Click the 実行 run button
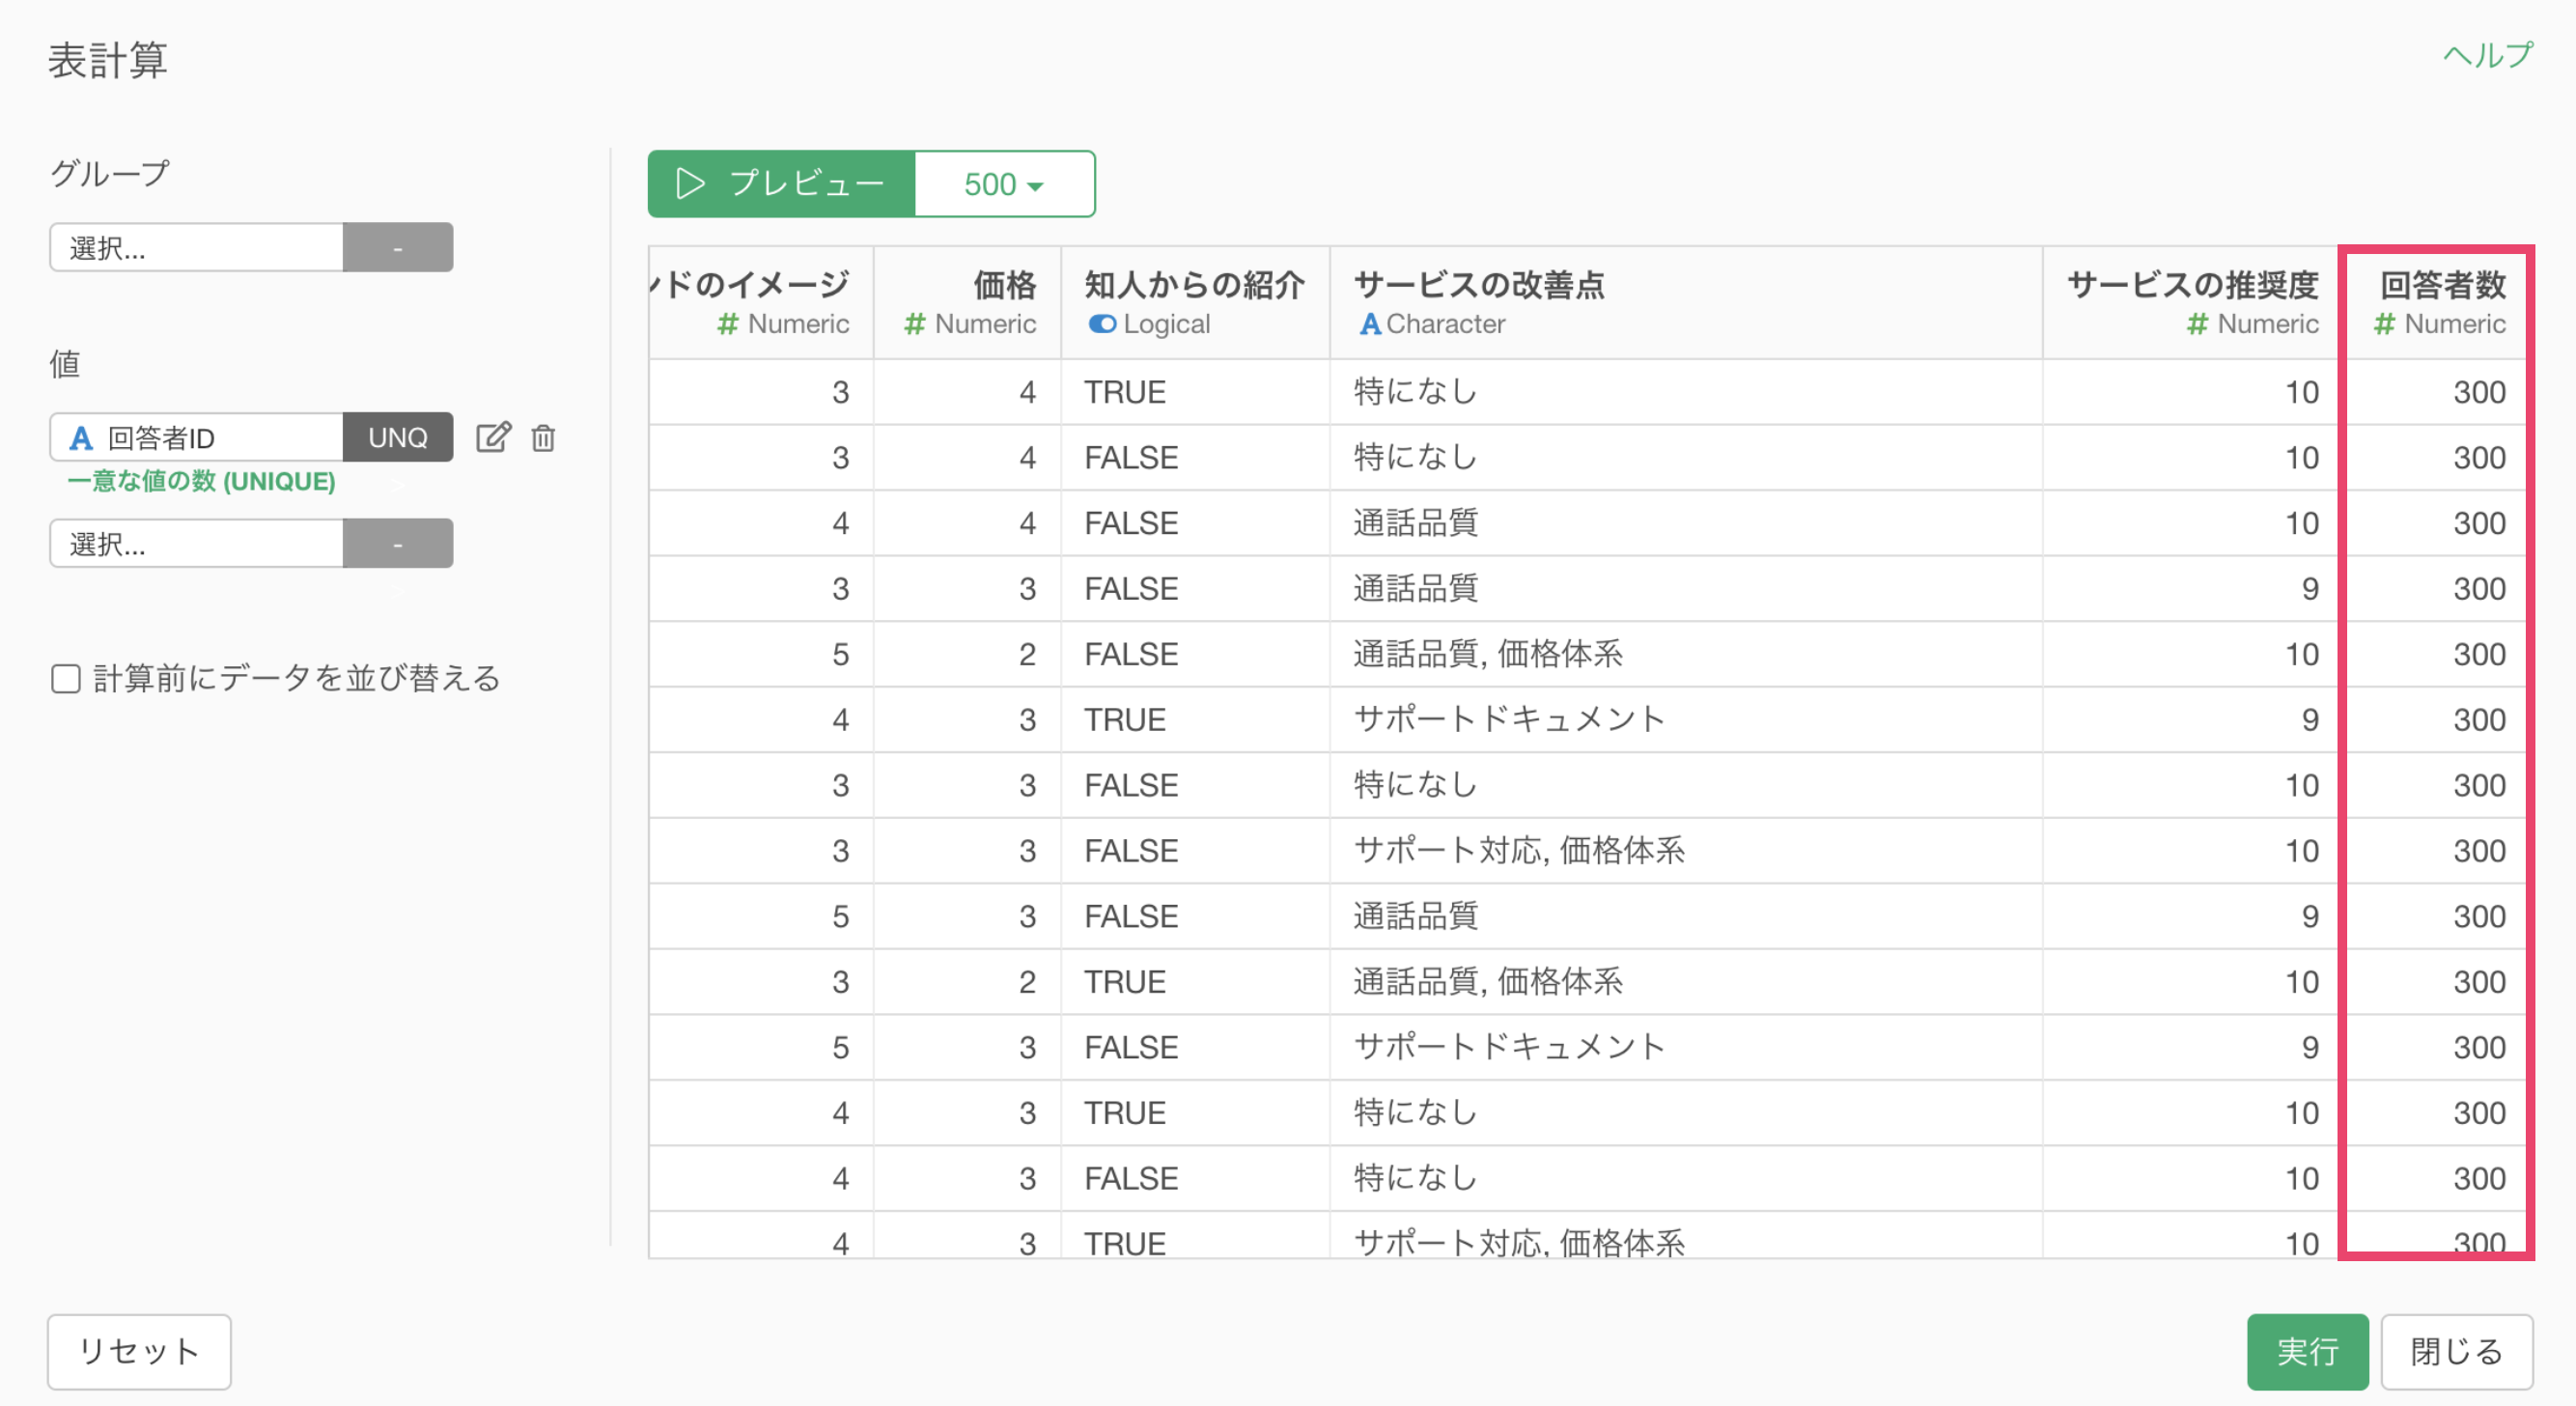Screen dimensions: 2576x1406 pos(2307,1351)
